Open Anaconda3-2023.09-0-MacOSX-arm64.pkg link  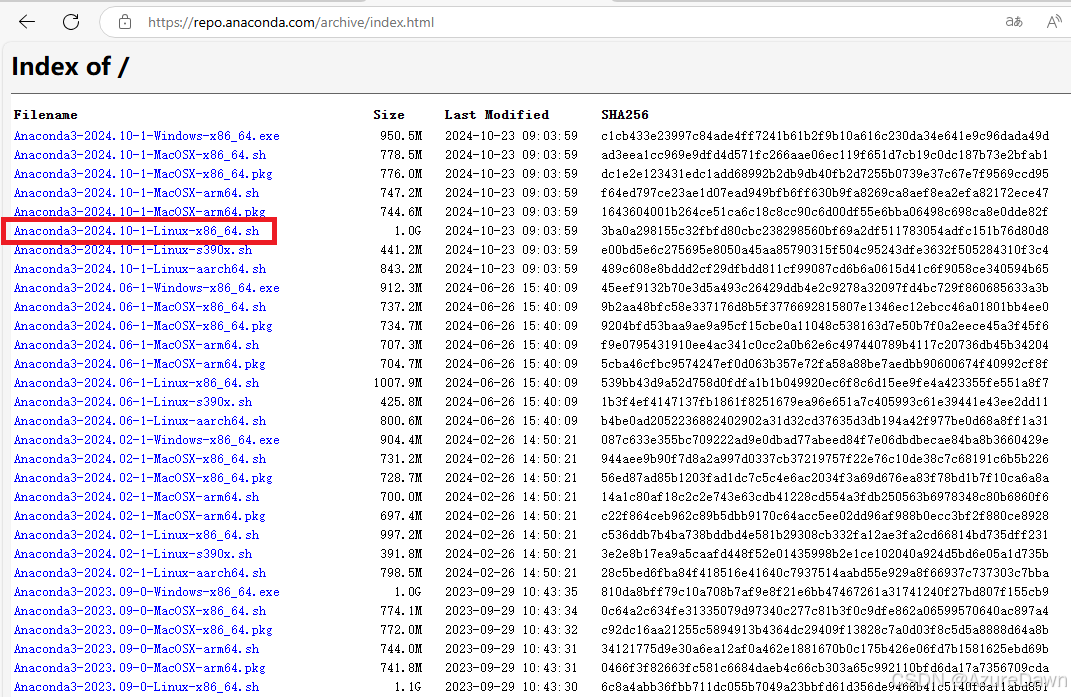[x=139, y=668]
